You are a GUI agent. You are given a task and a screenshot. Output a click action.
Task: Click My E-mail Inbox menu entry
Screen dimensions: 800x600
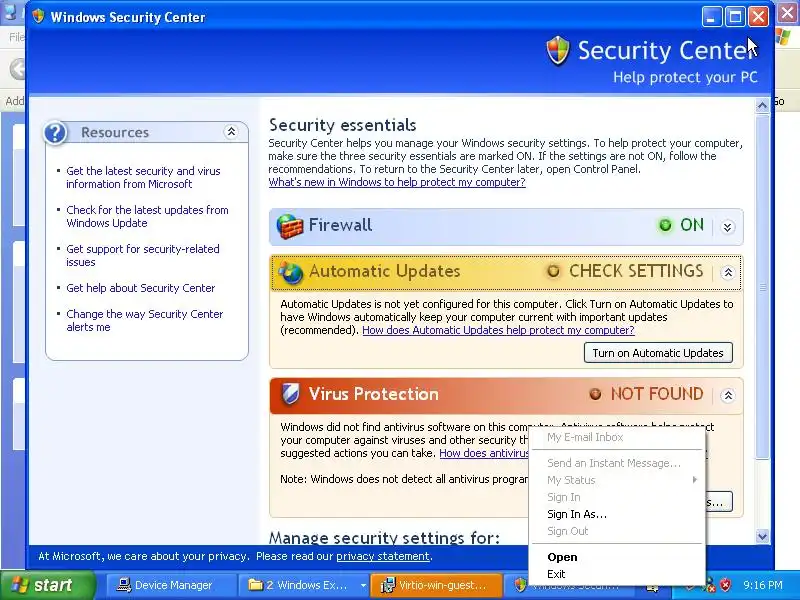619,437
